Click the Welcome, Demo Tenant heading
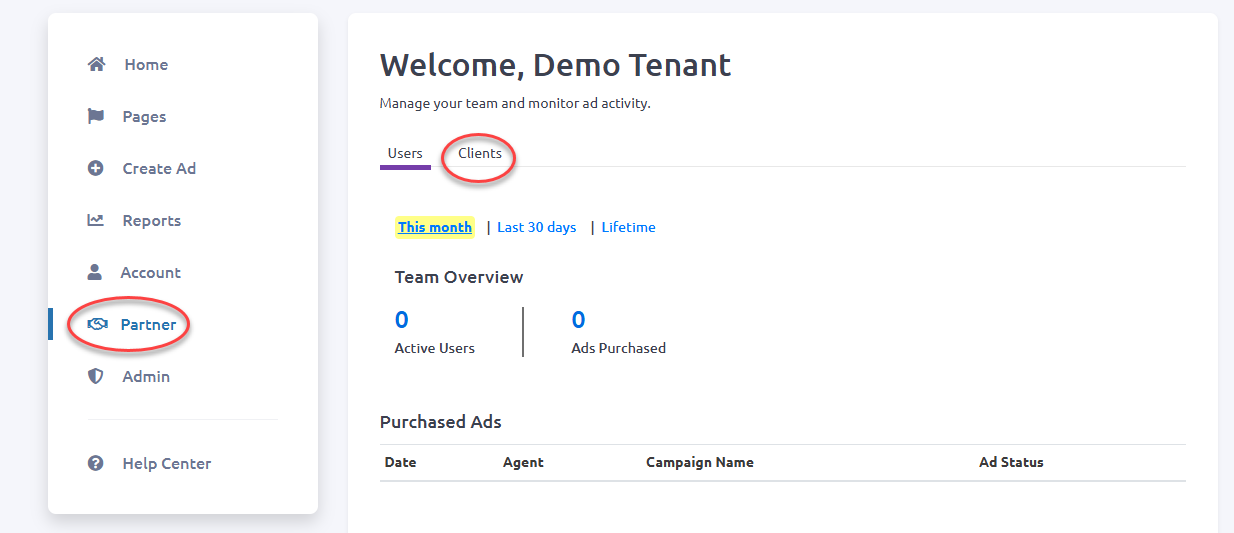1234x533 pixels. pos(556,65)
